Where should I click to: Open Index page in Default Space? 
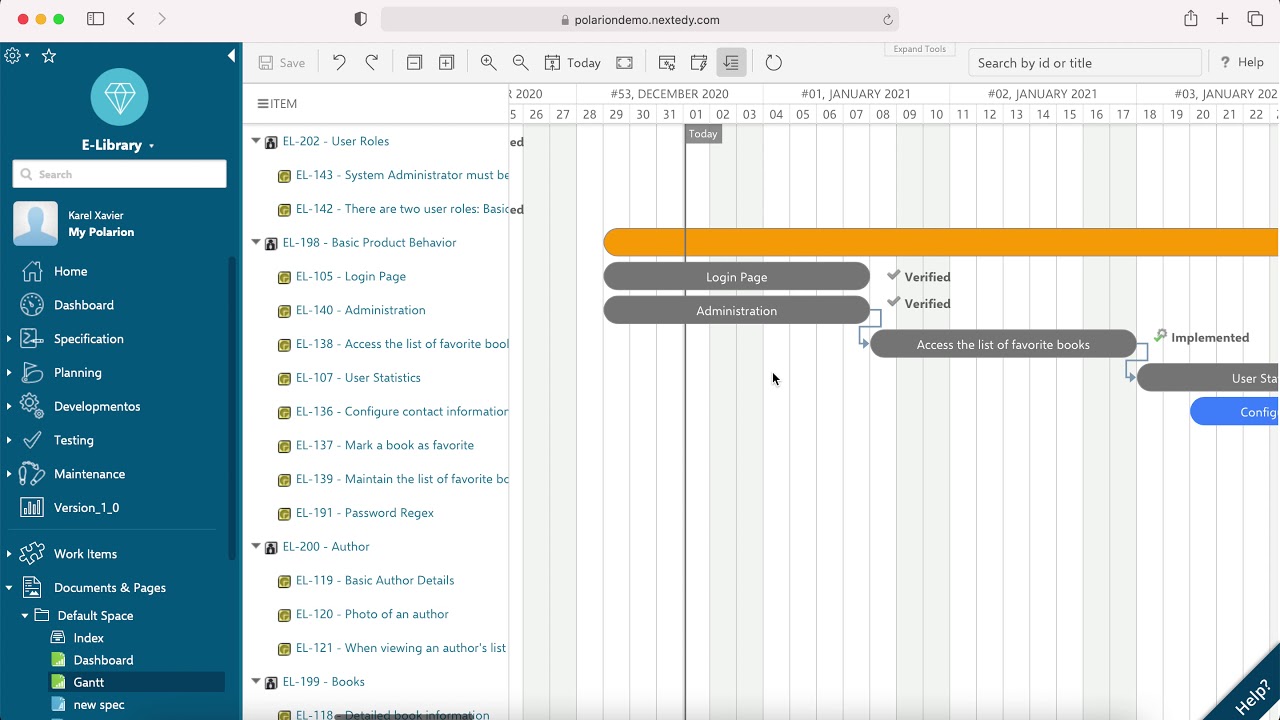[x=88, y=638]
